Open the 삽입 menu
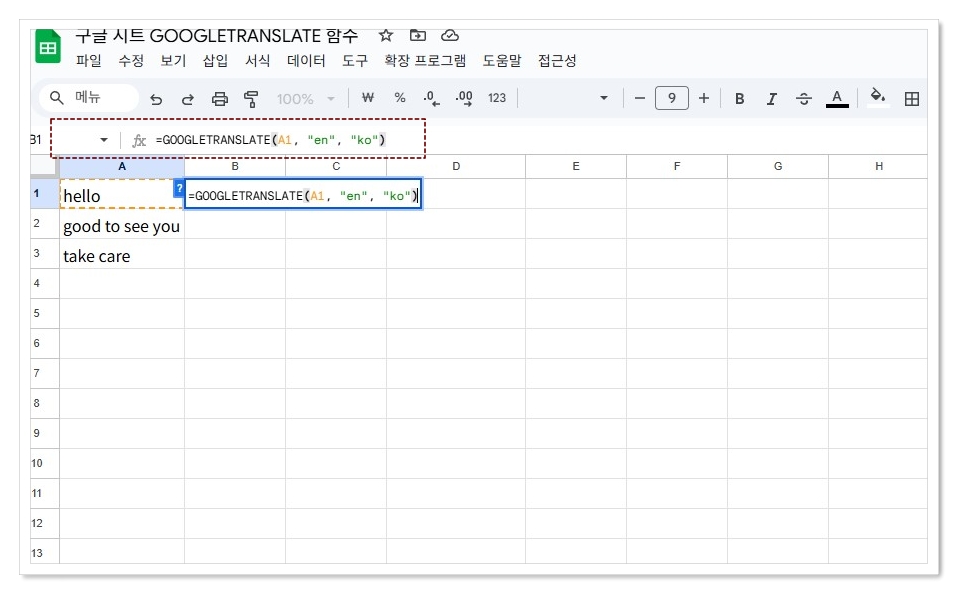The image size is (958, 594). point(215,60)
